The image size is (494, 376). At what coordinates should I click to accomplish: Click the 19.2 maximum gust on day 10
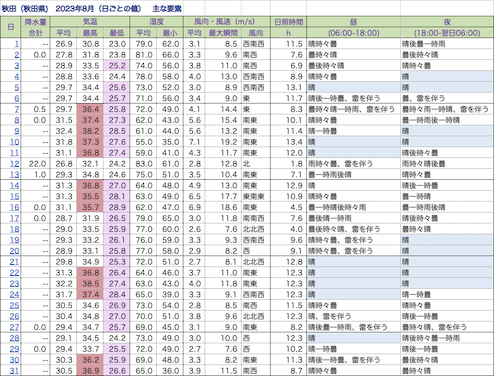(229, 142)
